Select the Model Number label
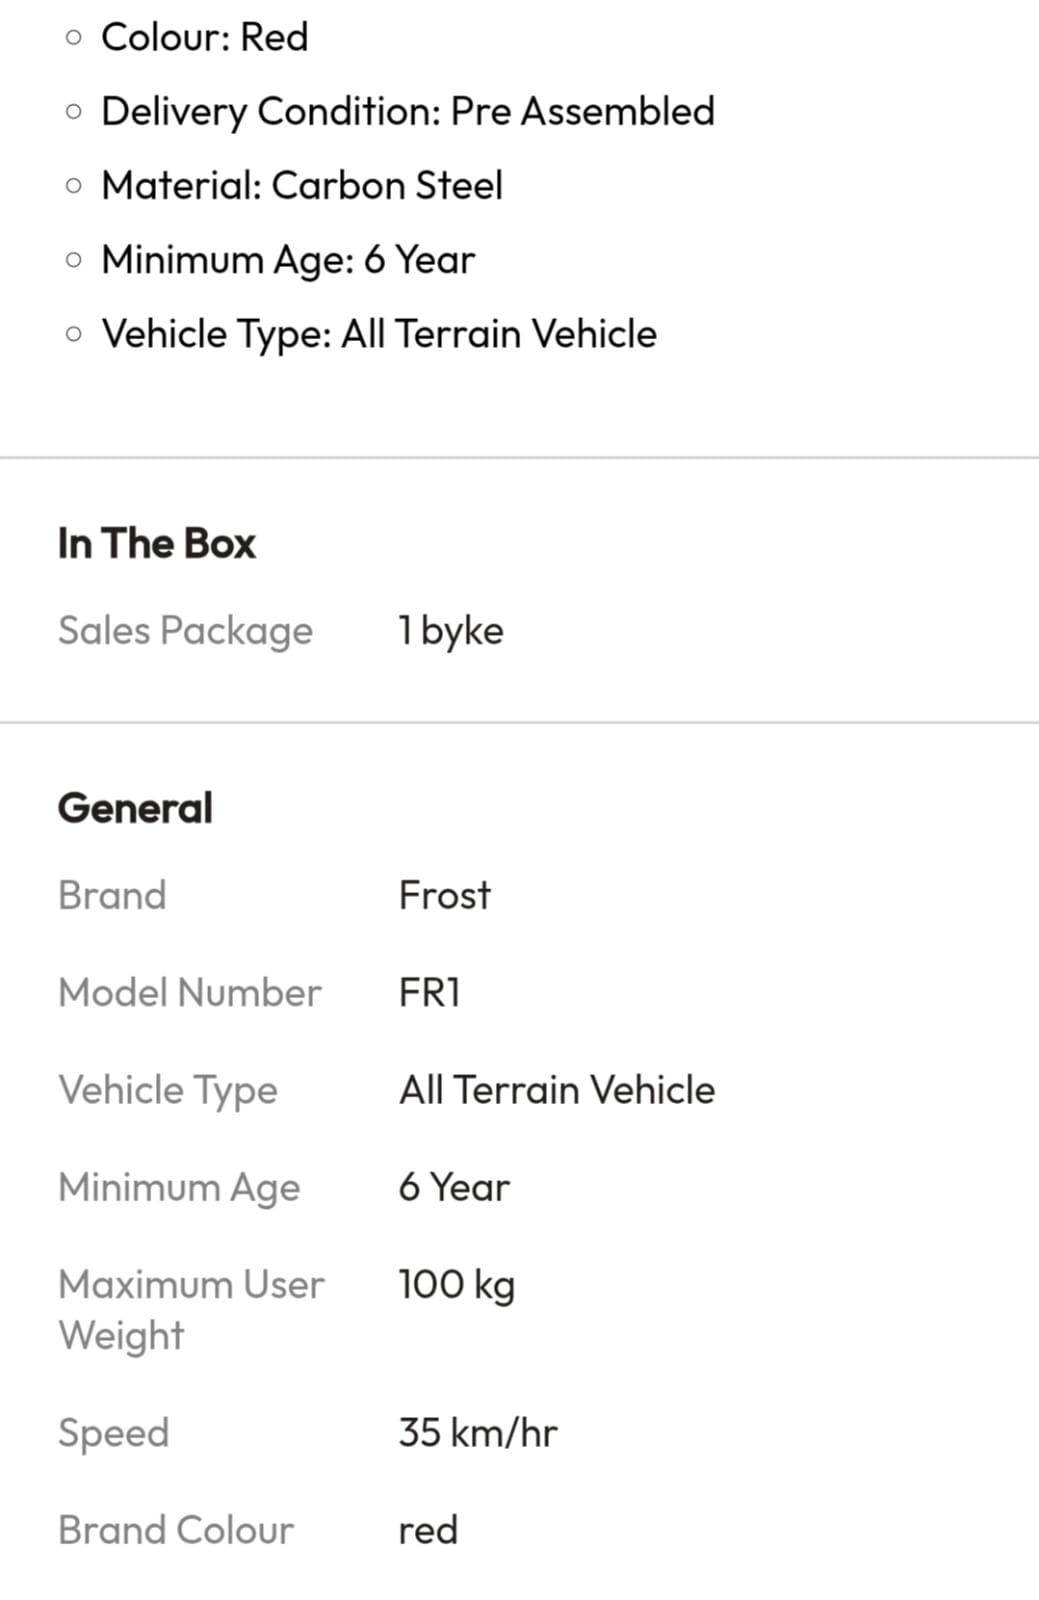The image size is (1039, 1600). click(190, 993)
